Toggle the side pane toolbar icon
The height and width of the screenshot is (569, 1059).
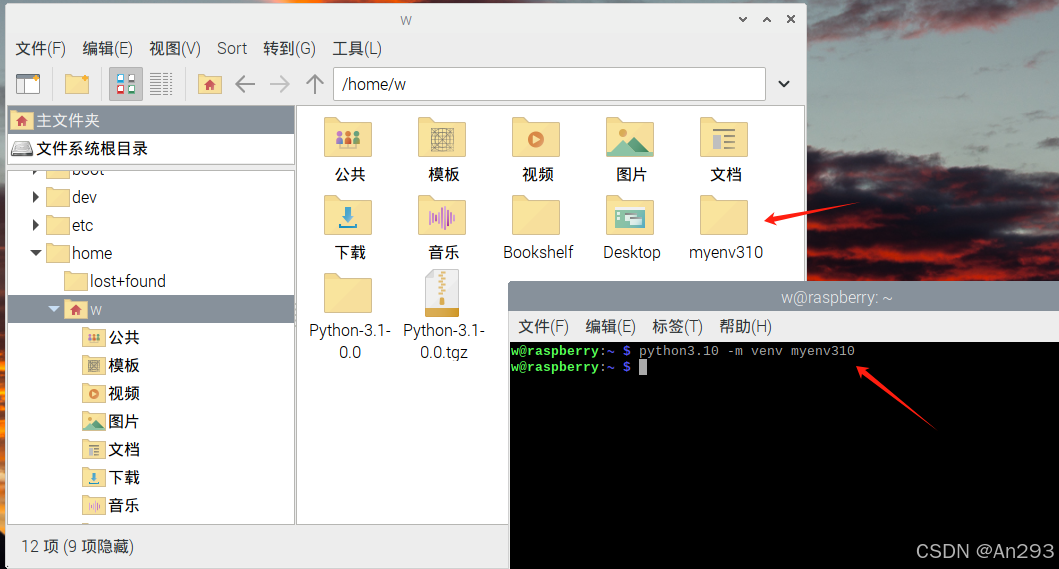tap(28, 84)
